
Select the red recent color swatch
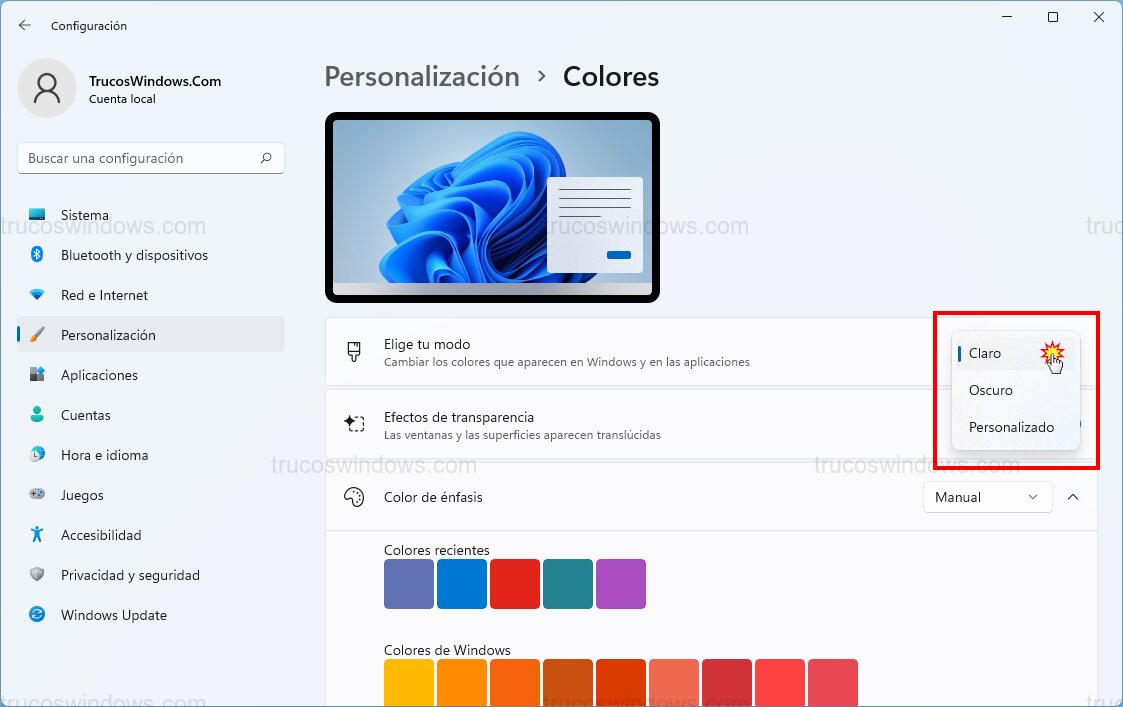coord(514,584)
